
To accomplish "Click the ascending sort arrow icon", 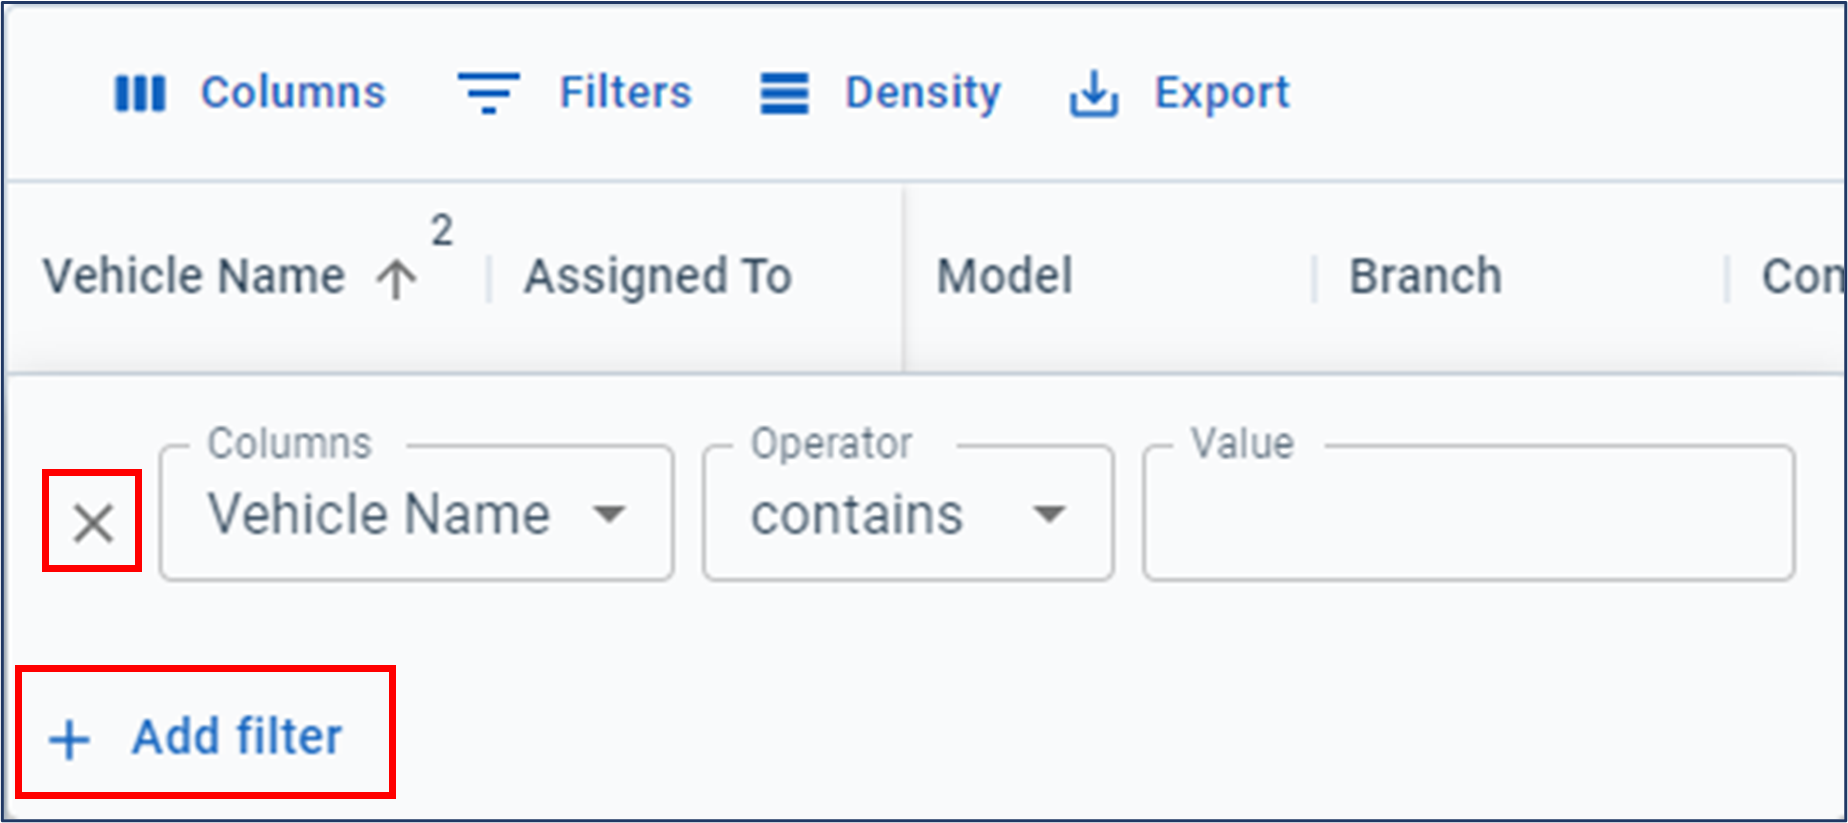I will pos(397,279).
